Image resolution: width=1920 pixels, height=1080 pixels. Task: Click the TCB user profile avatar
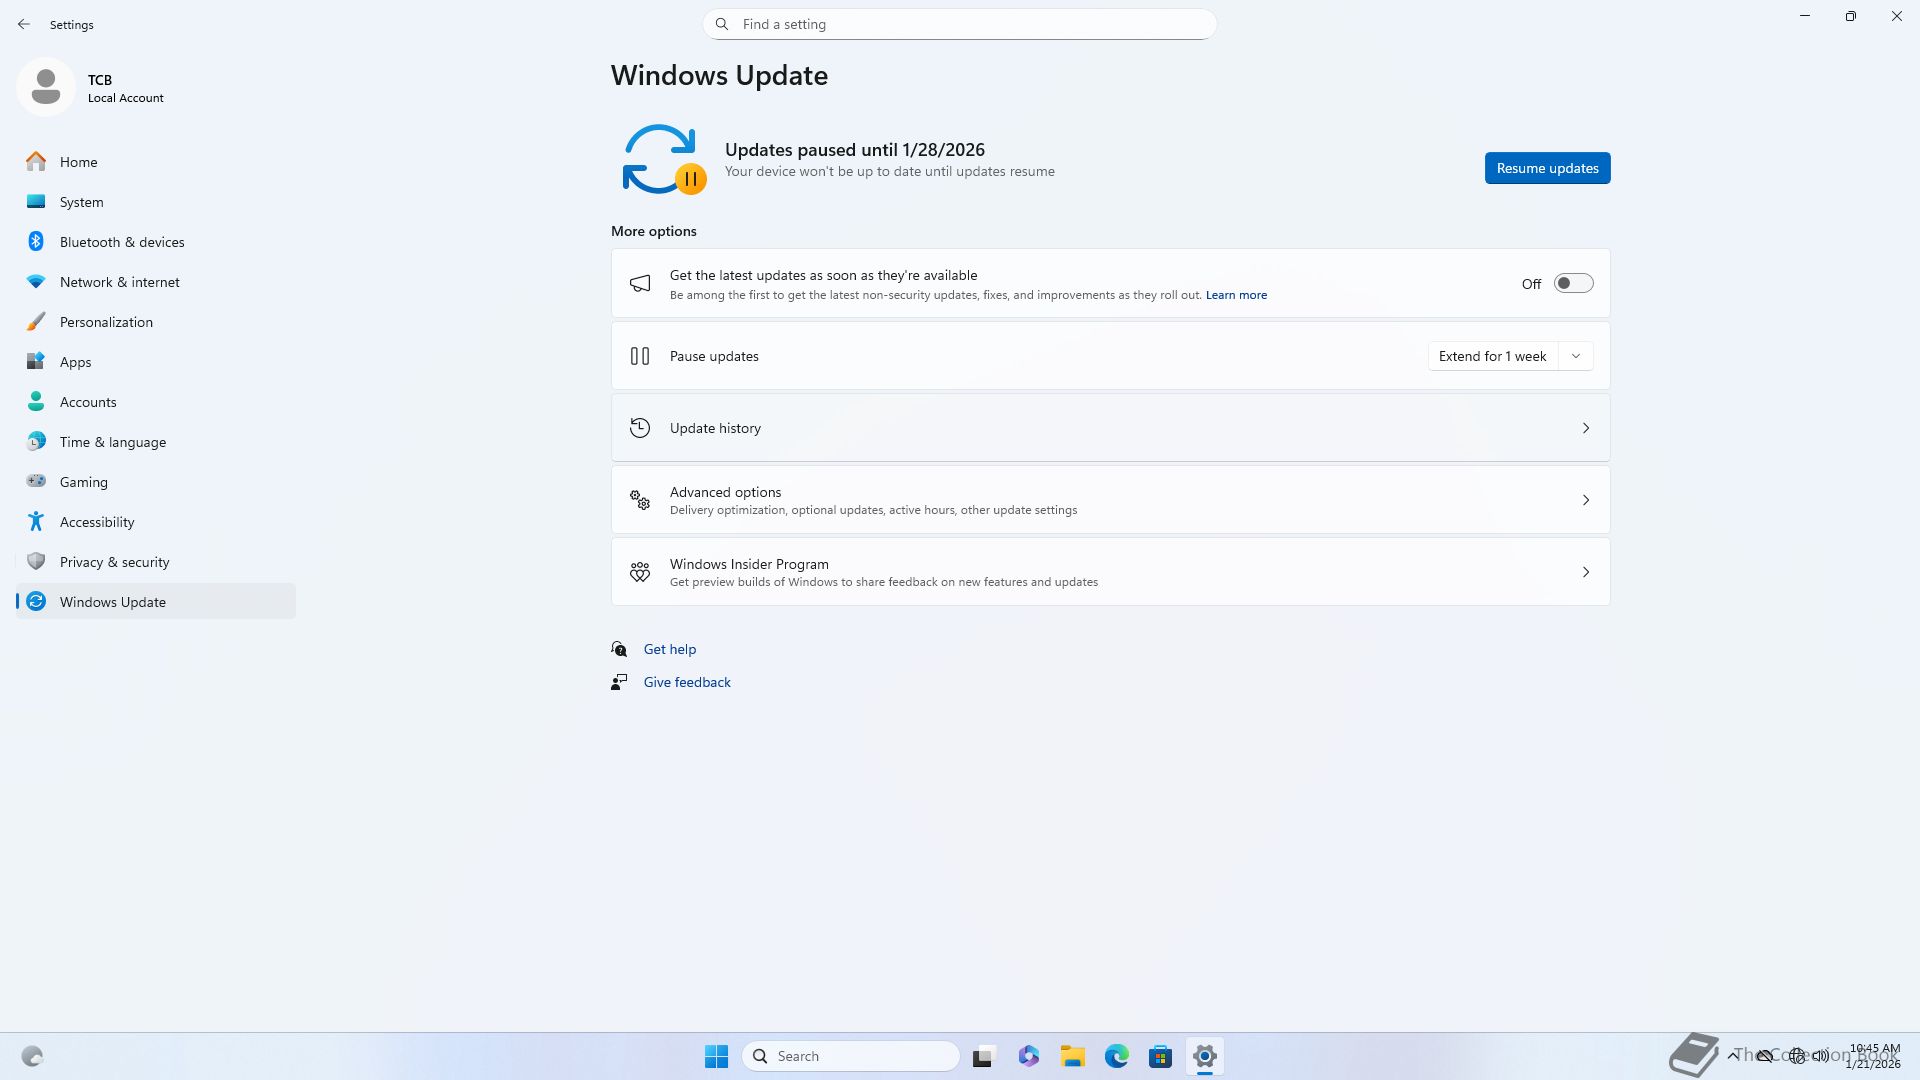46,88
